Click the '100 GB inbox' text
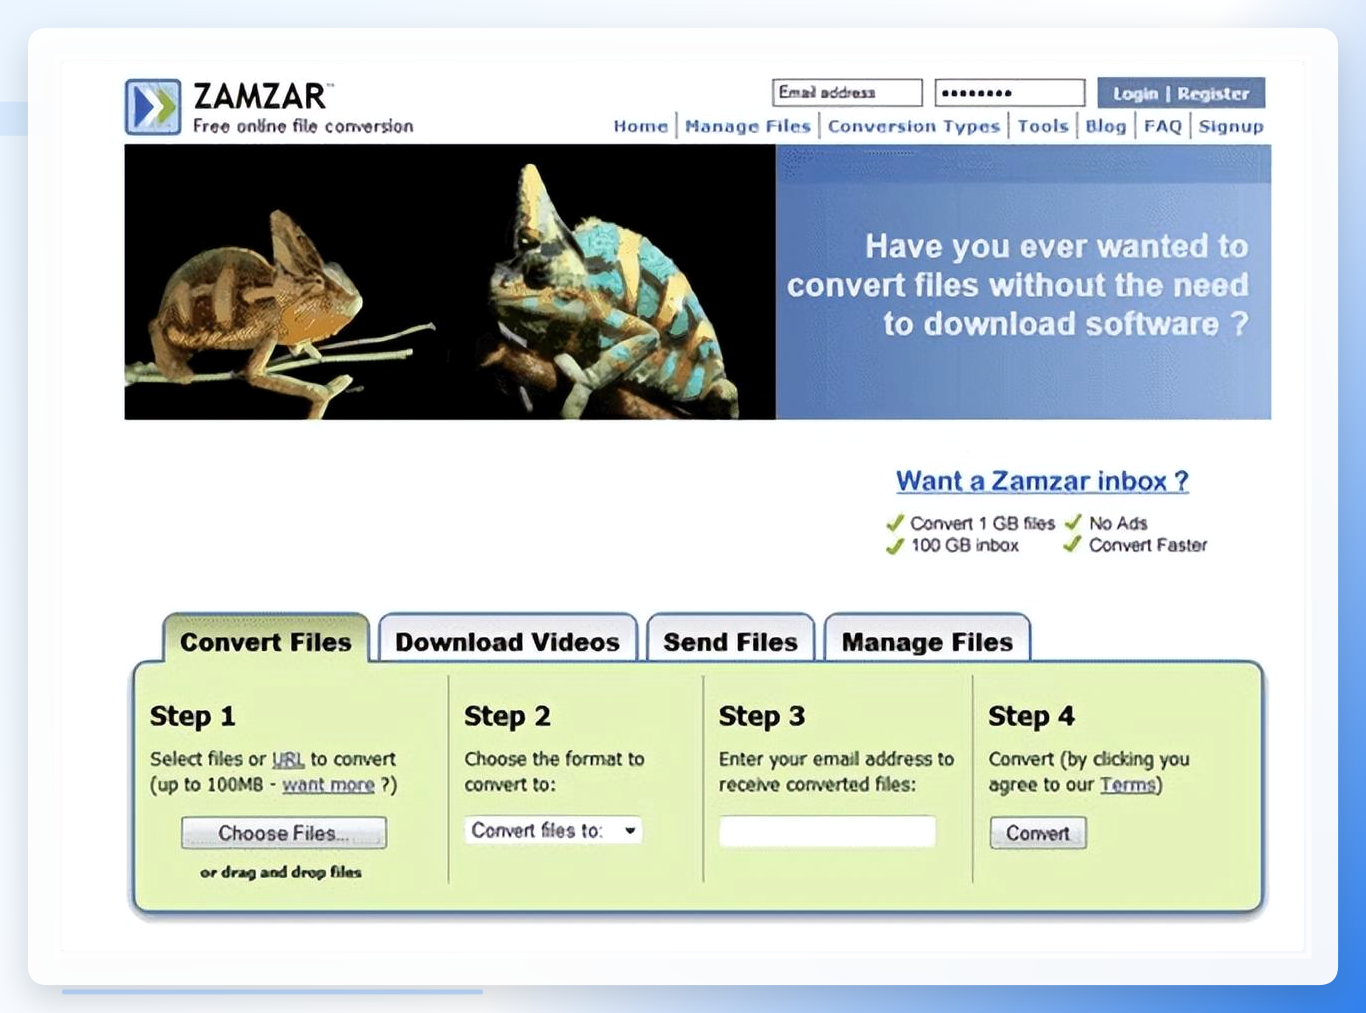This screenshot has width=1366, height=1013. pos(964,545)
